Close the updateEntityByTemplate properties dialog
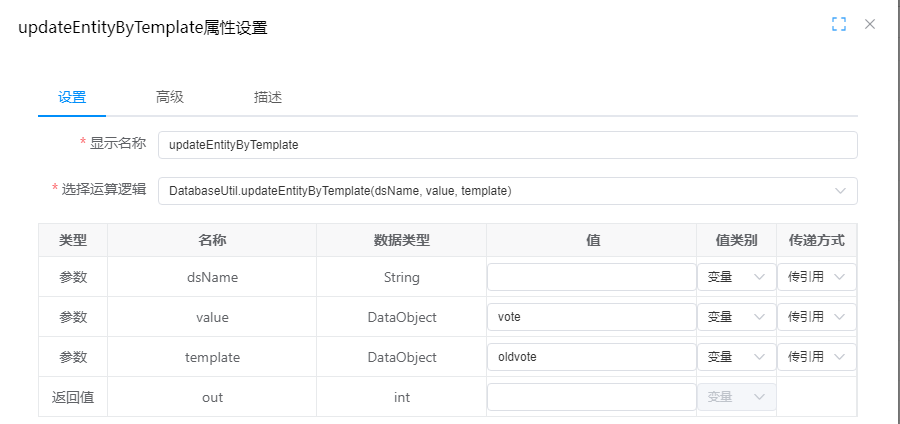The image size is (900, 424). [x=870, y=24]
